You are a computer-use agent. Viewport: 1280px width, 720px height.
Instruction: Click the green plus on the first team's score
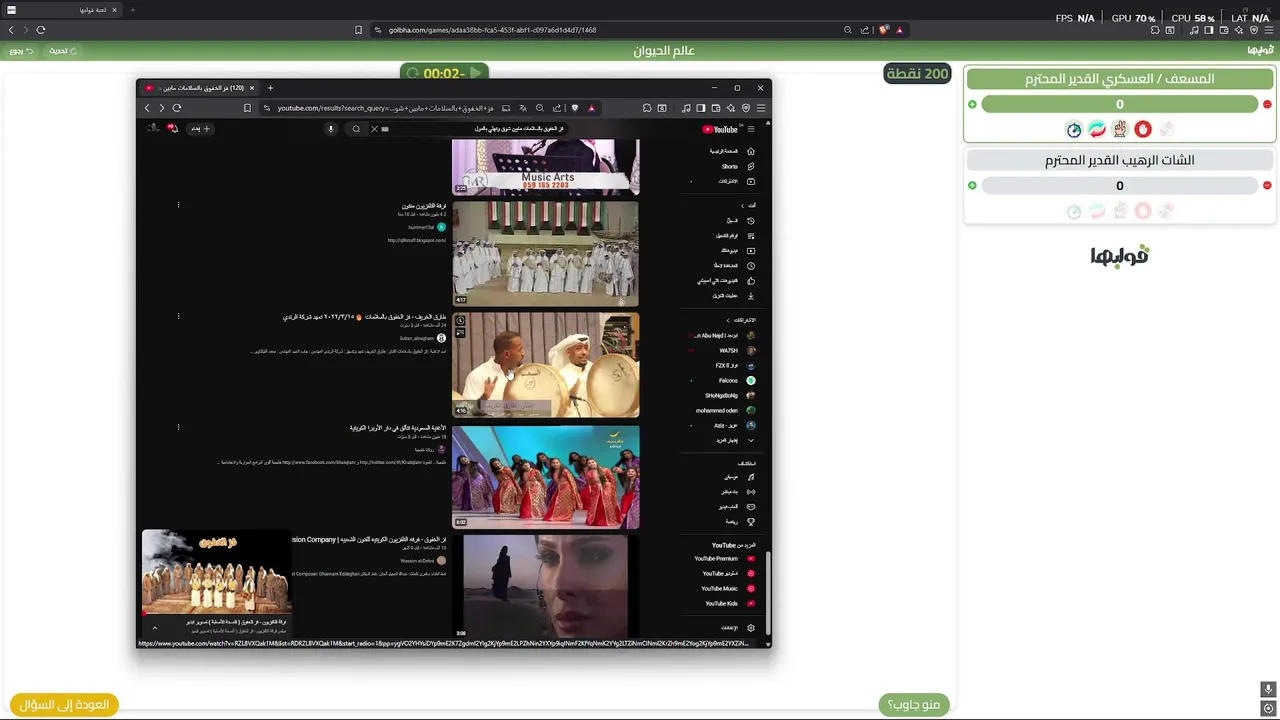point(972,104)
